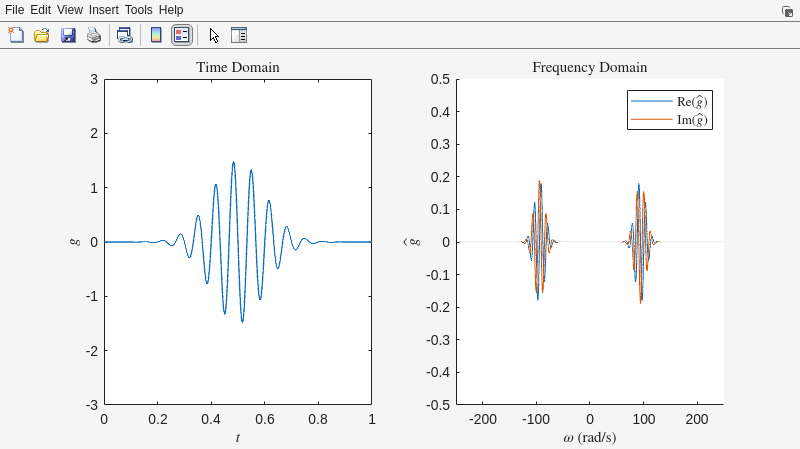The height and width of the screenshot is (449, 800).
Task: Click the Time Domain plot title
Action: [237, 68]
